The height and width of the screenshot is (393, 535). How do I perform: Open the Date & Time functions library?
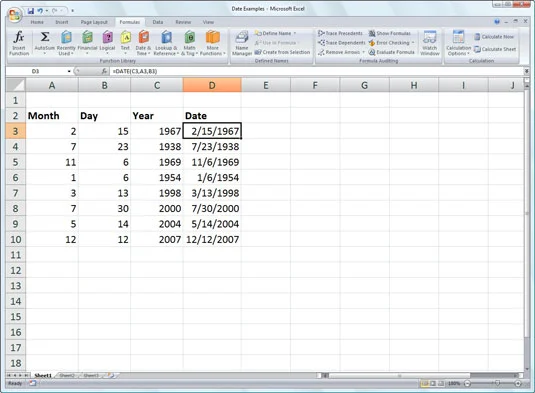point(143,43)
